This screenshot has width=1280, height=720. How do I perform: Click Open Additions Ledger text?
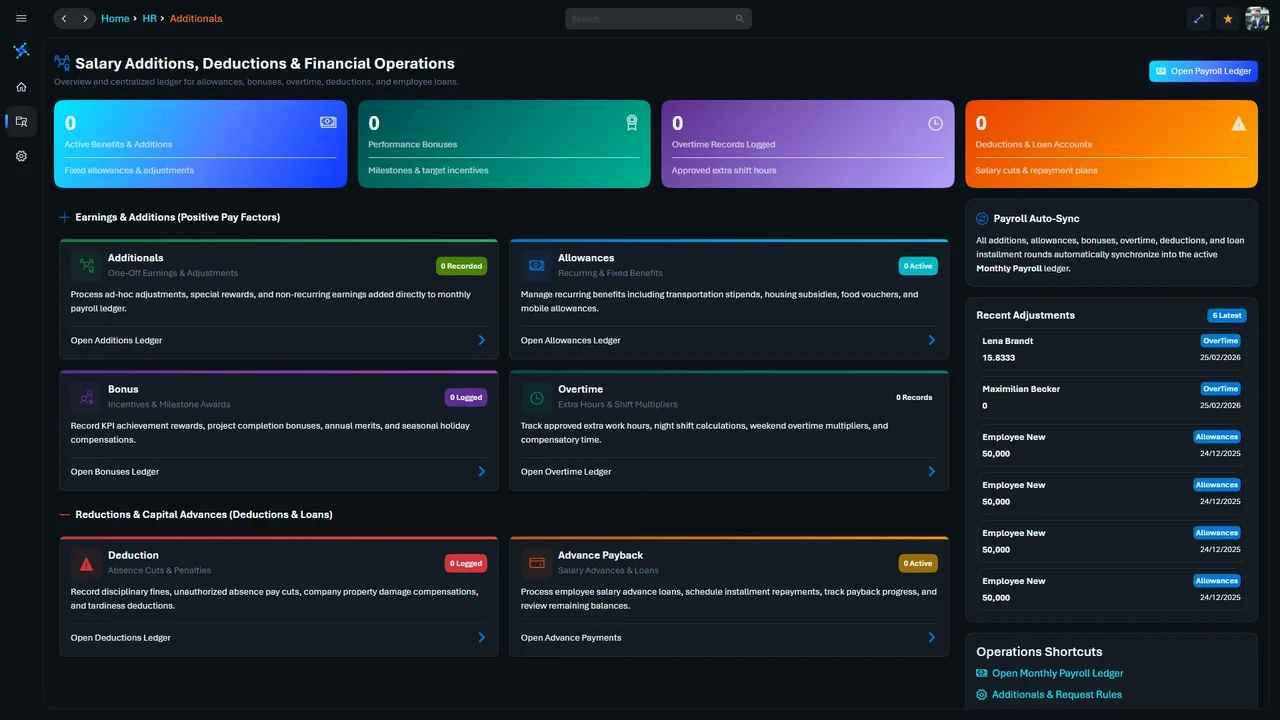[x=116, y=340]
